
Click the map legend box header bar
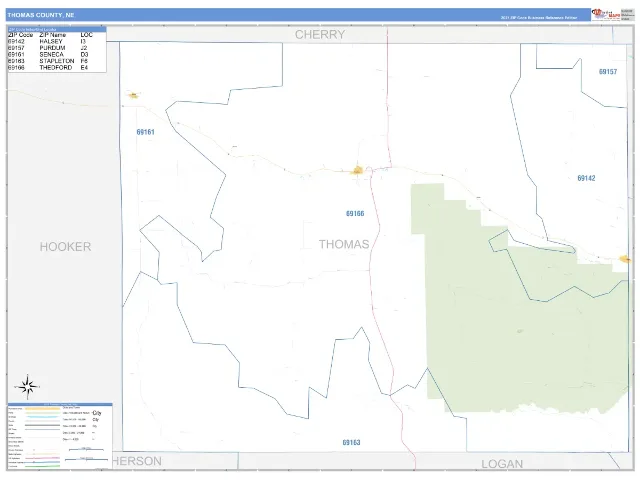(60, 404)
